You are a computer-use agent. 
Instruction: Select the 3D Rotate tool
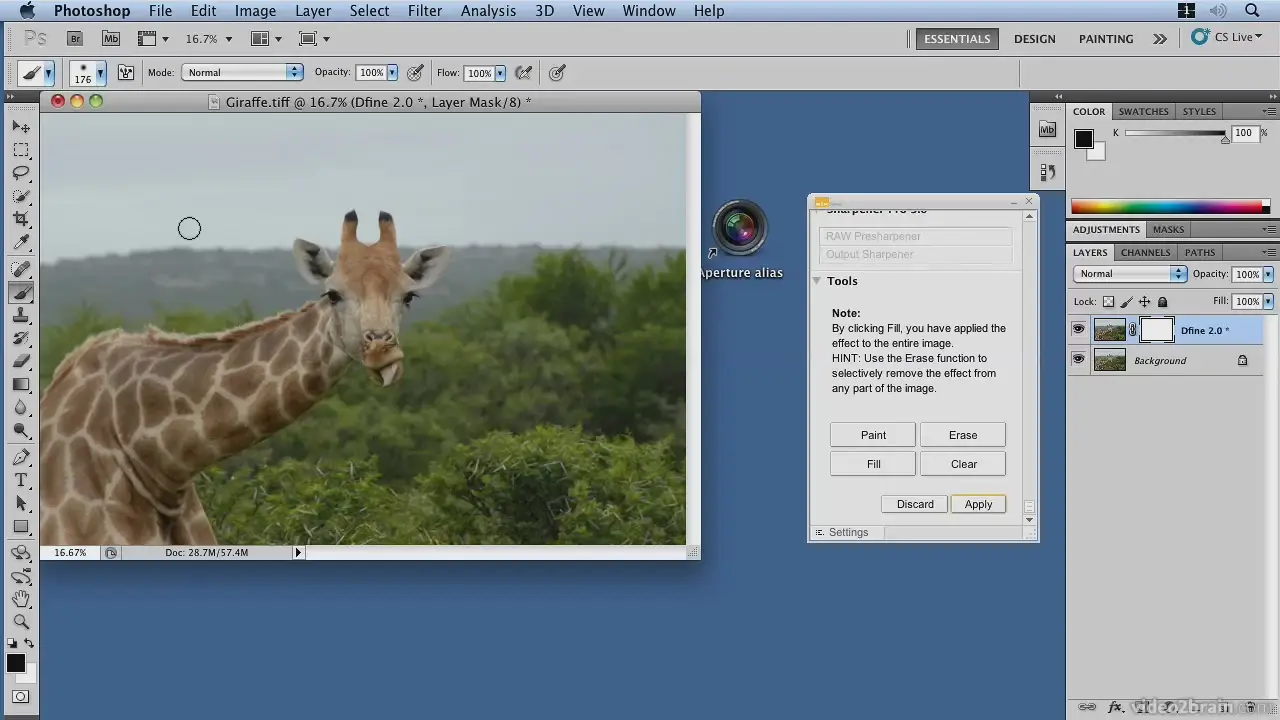pyautogui.click(x=21, y=553)
